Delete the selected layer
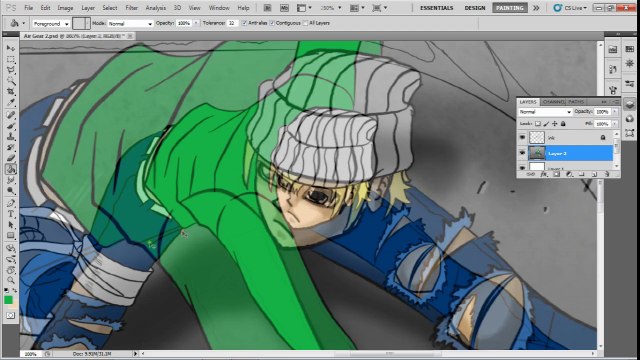This screenshot has width=640, height=360. click(x=607, y=174)
